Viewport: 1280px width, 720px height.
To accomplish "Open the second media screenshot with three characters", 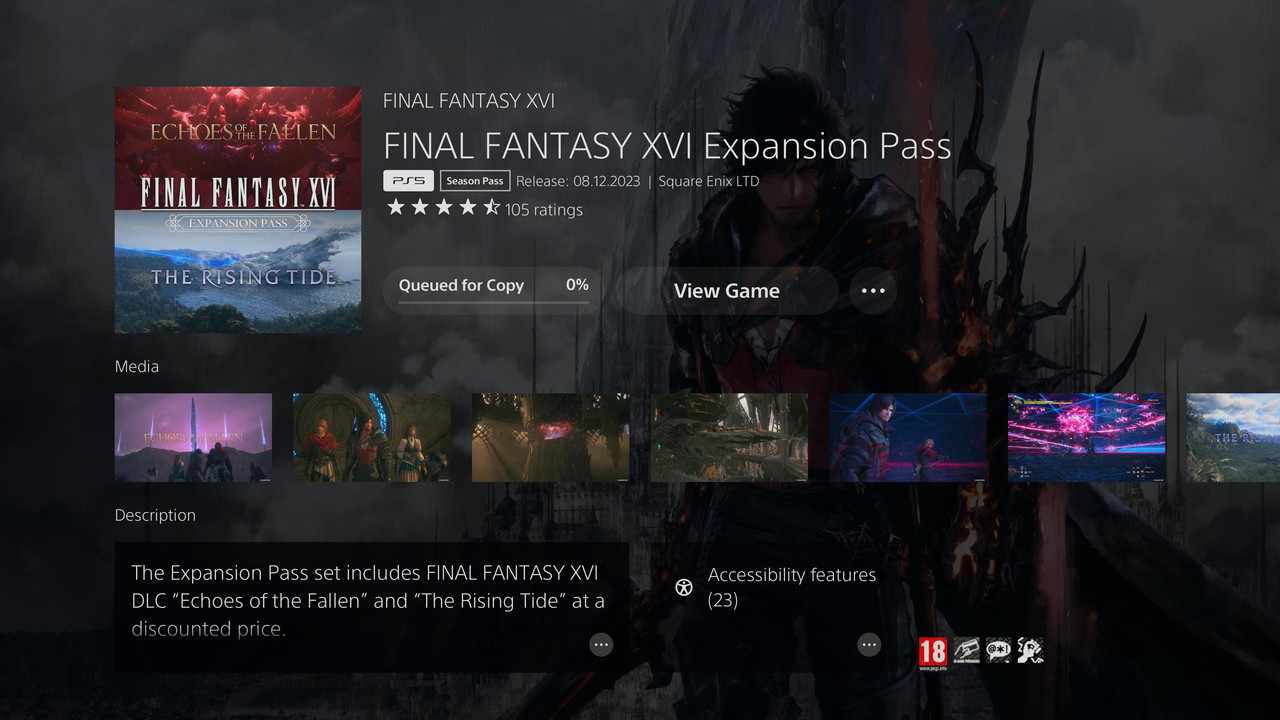I will pos(372,438).
